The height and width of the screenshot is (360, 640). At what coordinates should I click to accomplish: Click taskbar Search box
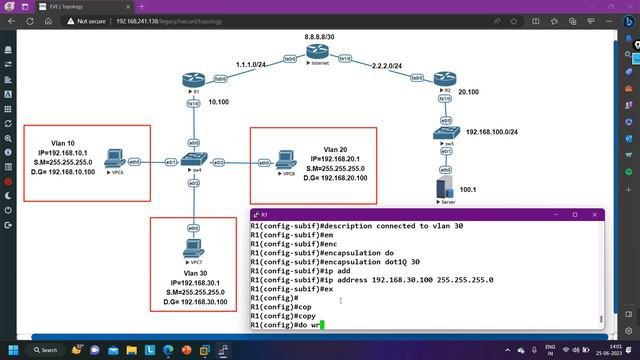tap(45, 350)
